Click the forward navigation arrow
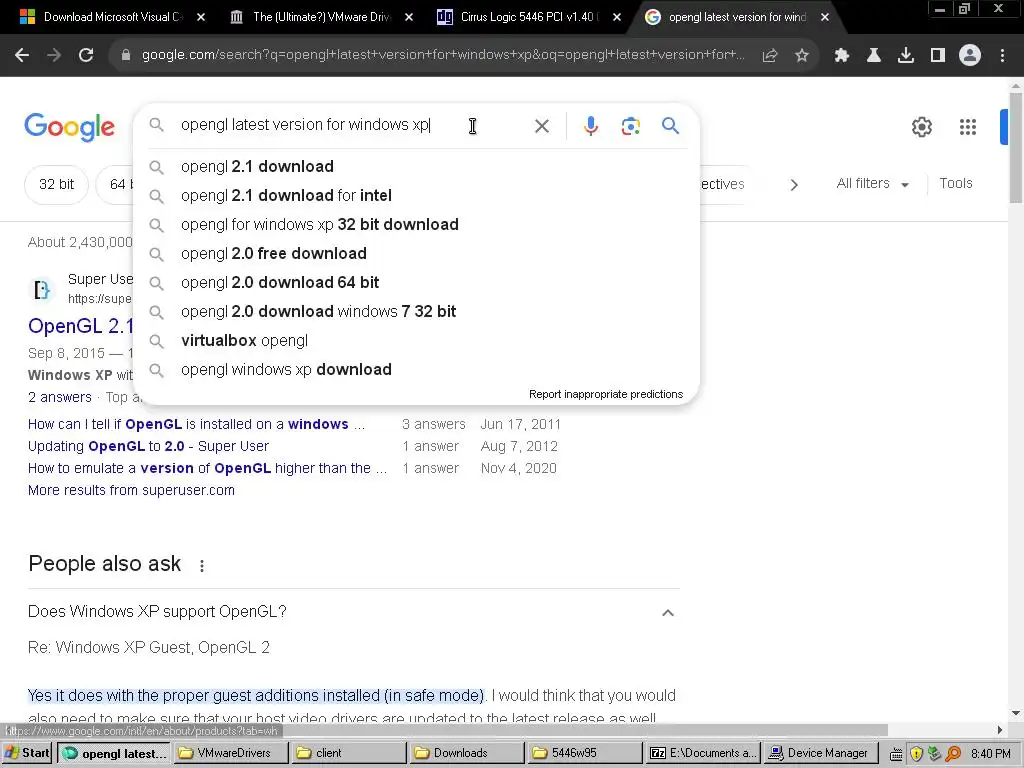Image resolution: width=1024 pixels, height=768 pixels. [54, 56]
